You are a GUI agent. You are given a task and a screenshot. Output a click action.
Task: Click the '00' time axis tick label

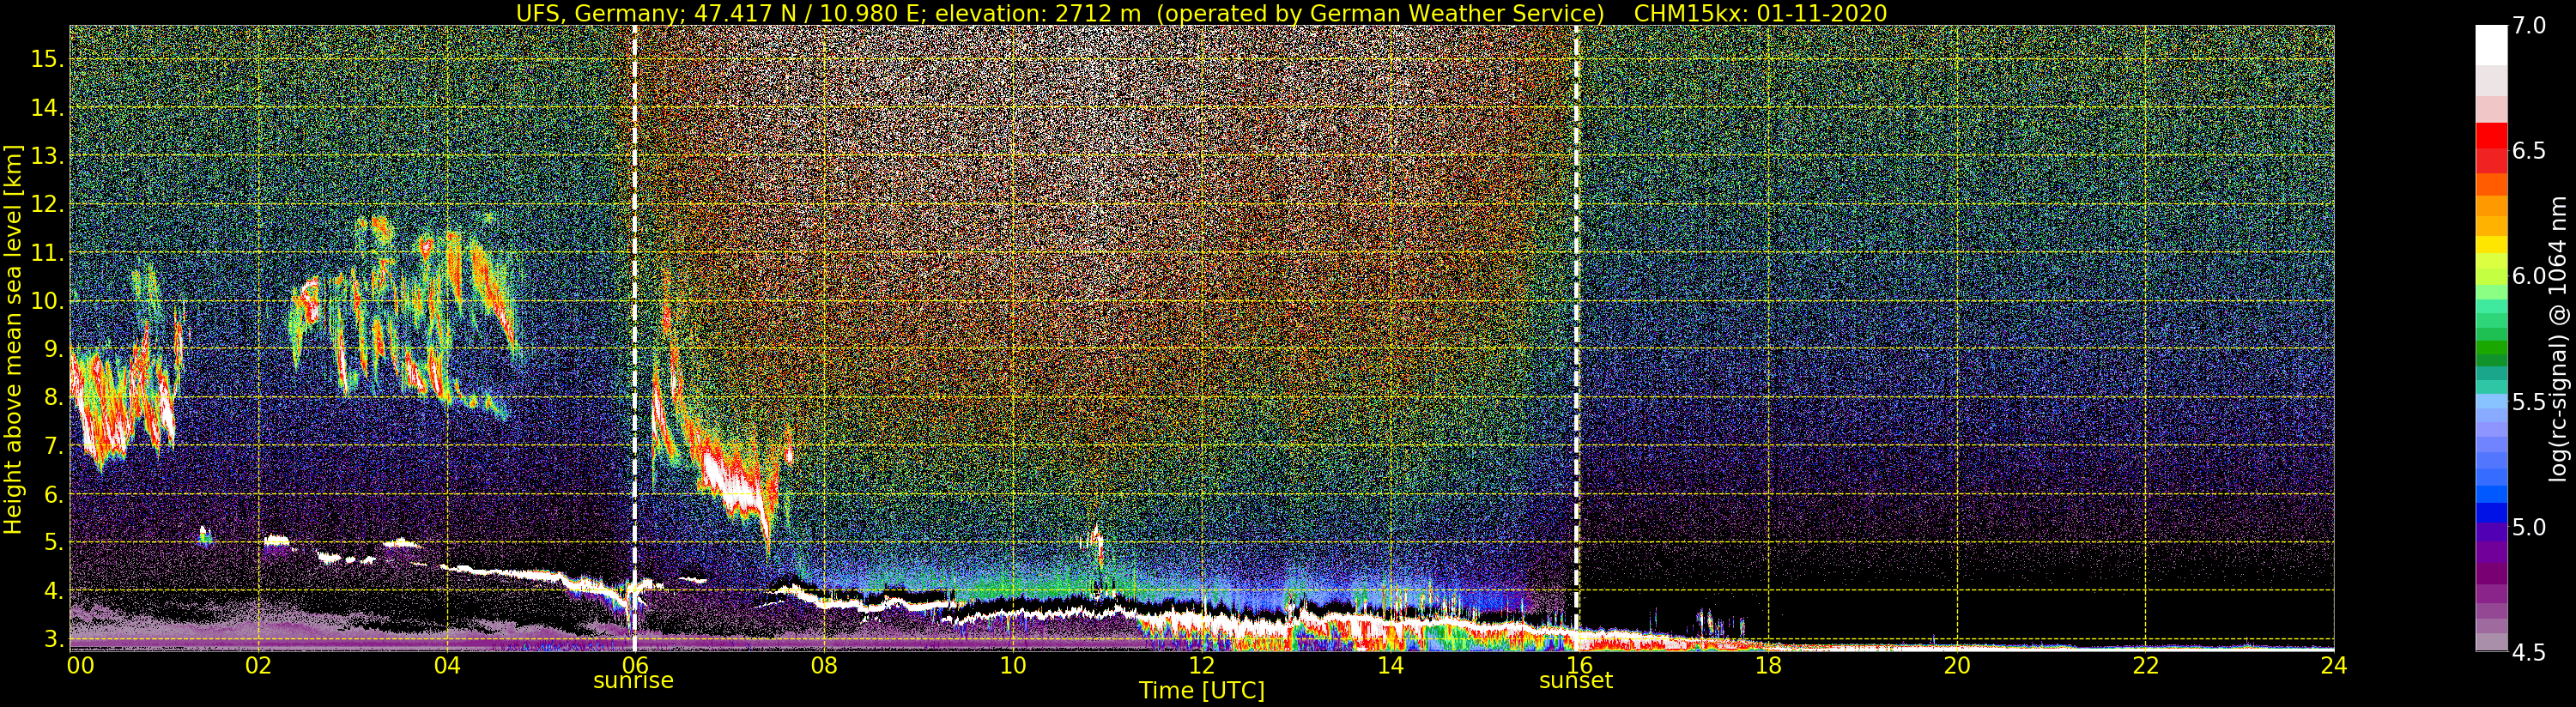click(80, 665)
